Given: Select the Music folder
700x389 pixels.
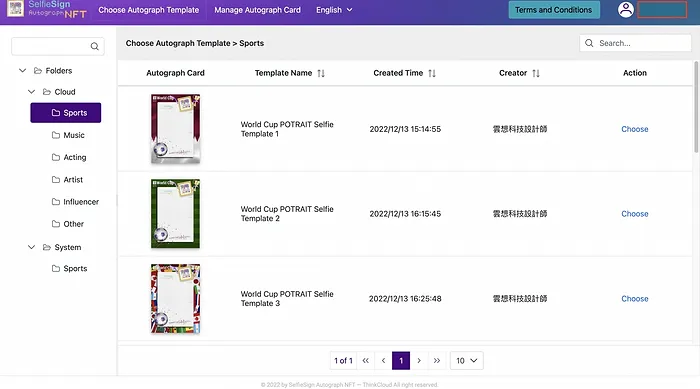Looking at the screenshot, I should tap(68, 135).
